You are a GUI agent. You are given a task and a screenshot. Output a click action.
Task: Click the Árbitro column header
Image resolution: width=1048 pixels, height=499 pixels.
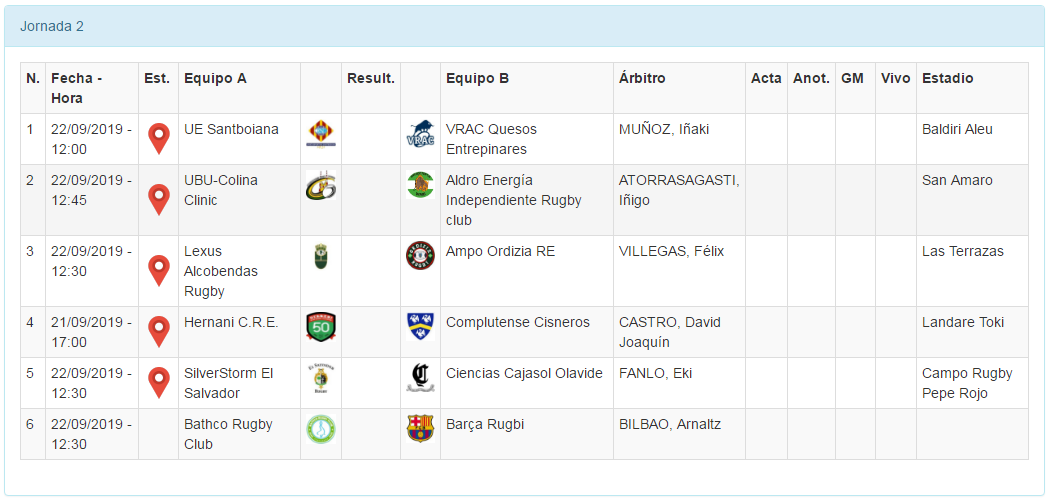[x=642, y=78]
